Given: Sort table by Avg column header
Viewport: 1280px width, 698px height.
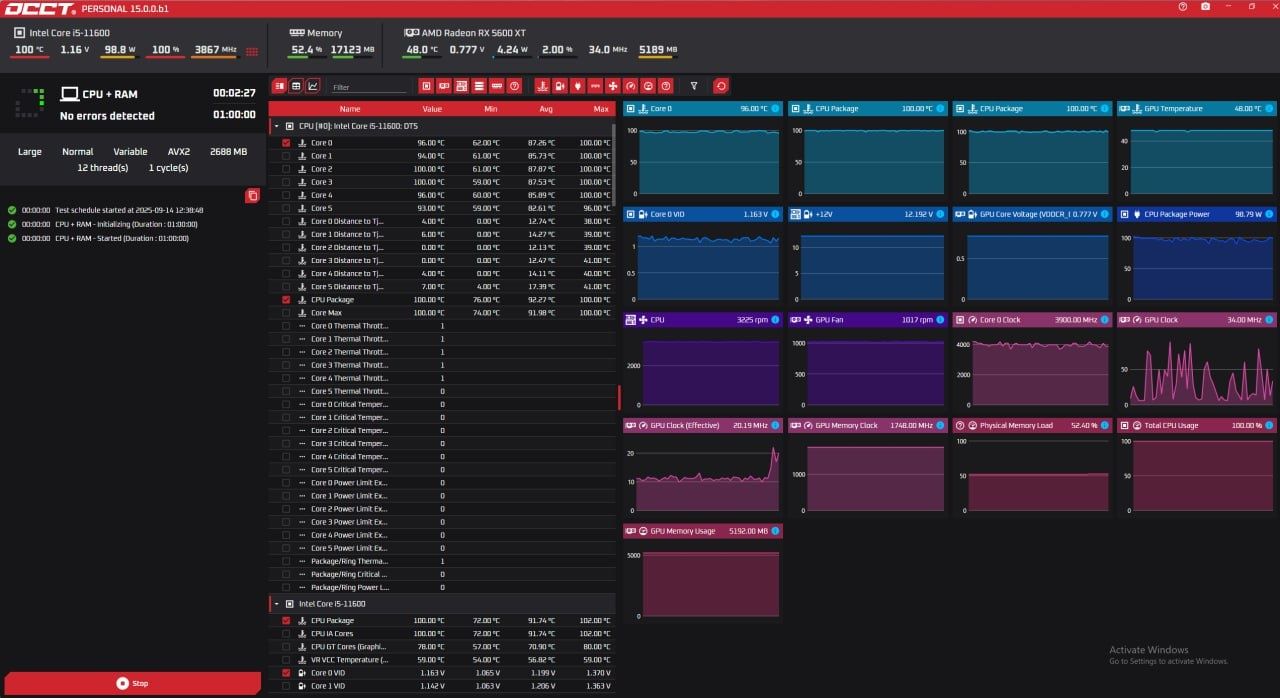Looking at the screenshot, I should (546, 109).
